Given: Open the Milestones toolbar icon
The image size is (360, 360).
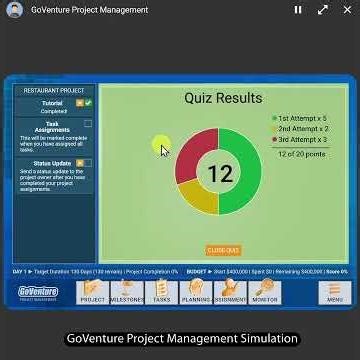Looking at the screenshot, I should [x=127, y=293].
